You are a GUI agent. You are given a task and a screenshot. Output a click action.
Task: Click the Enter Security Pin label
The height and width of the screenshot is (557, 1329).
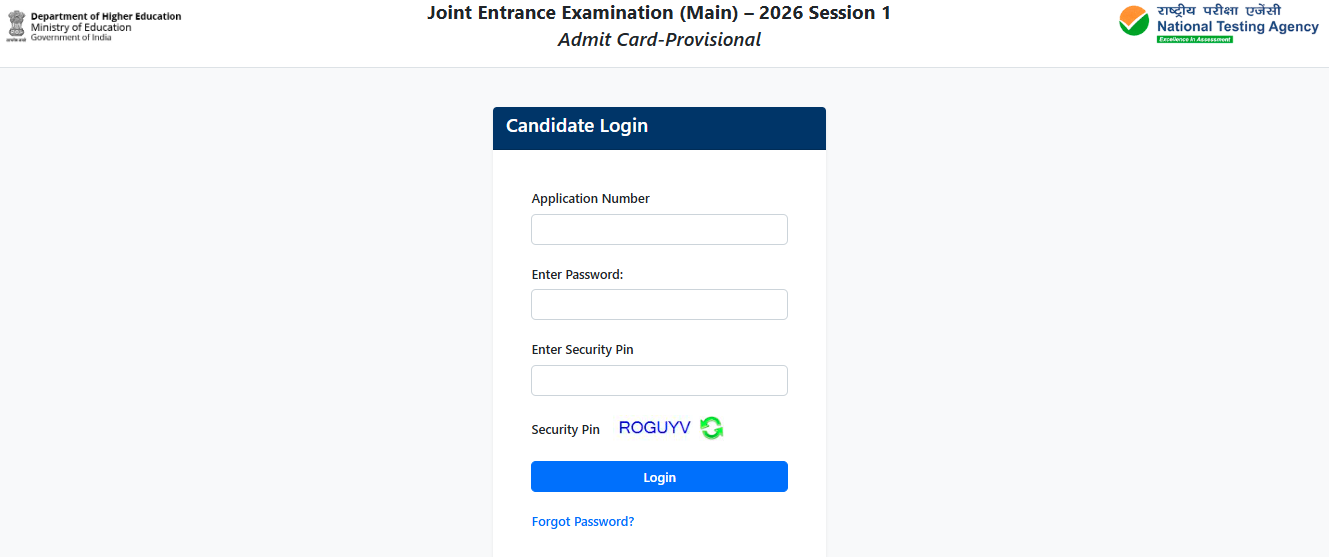[582, 350]
